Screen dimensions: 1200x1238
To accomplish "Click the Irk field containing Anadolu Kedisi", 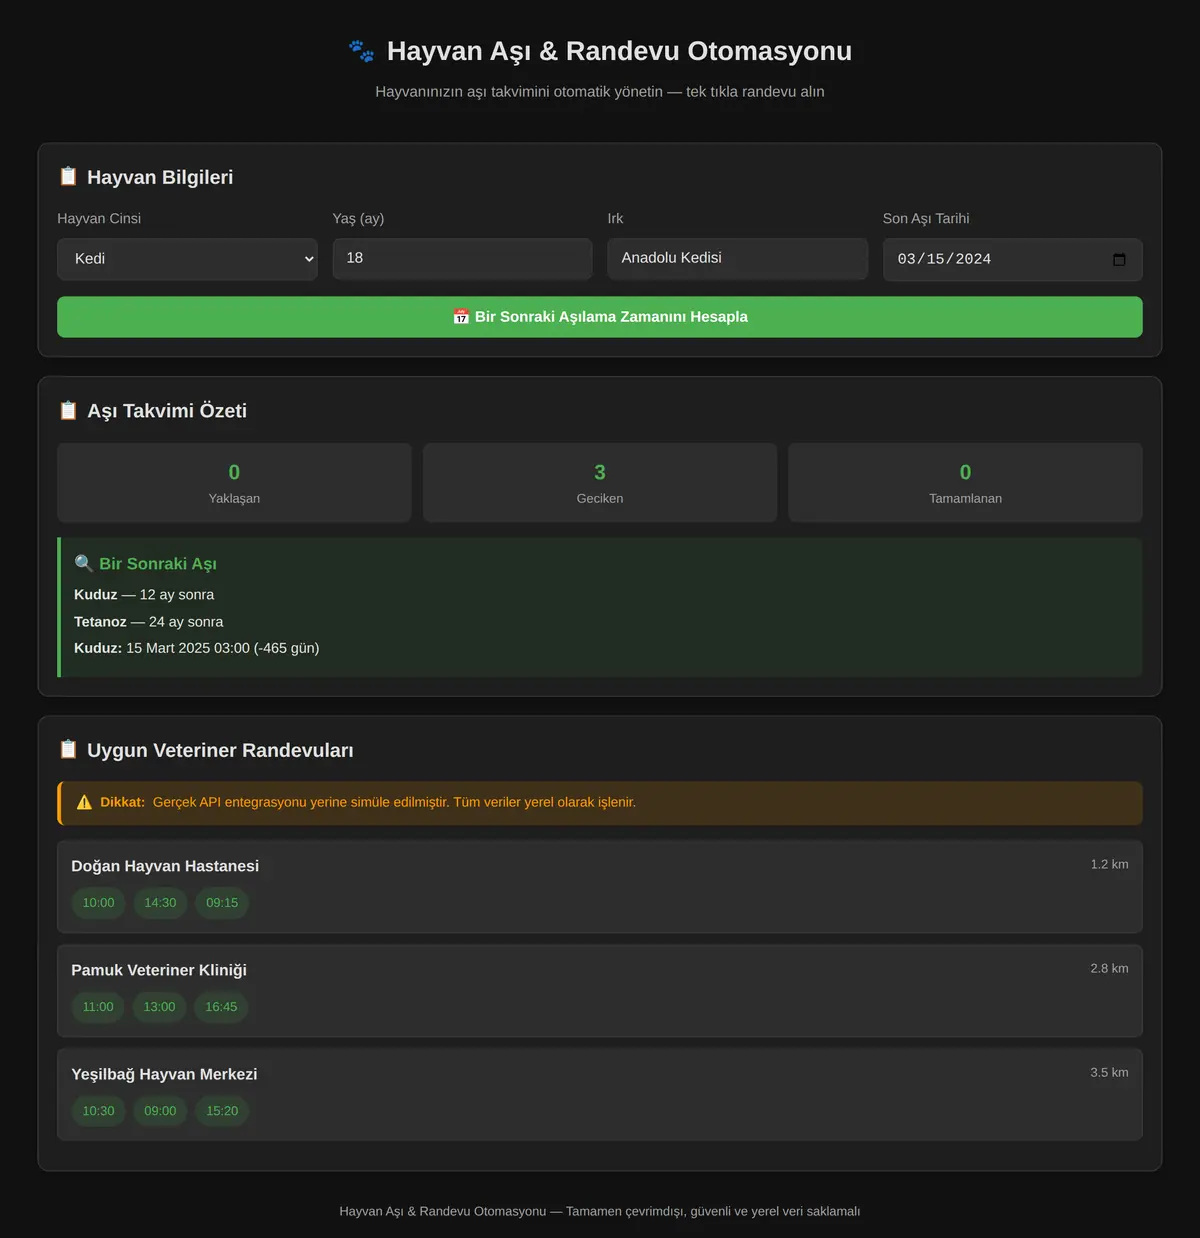I will [737, 258].
